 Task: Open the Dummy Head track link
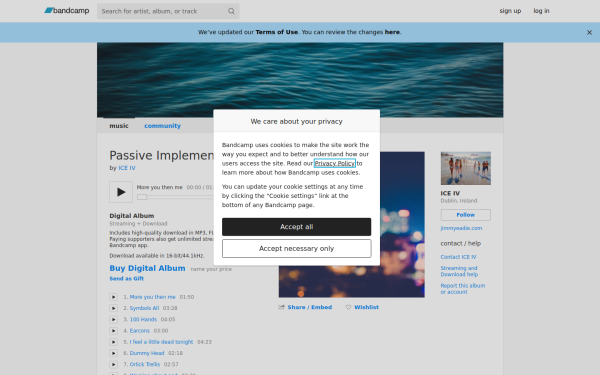[147, 353]
